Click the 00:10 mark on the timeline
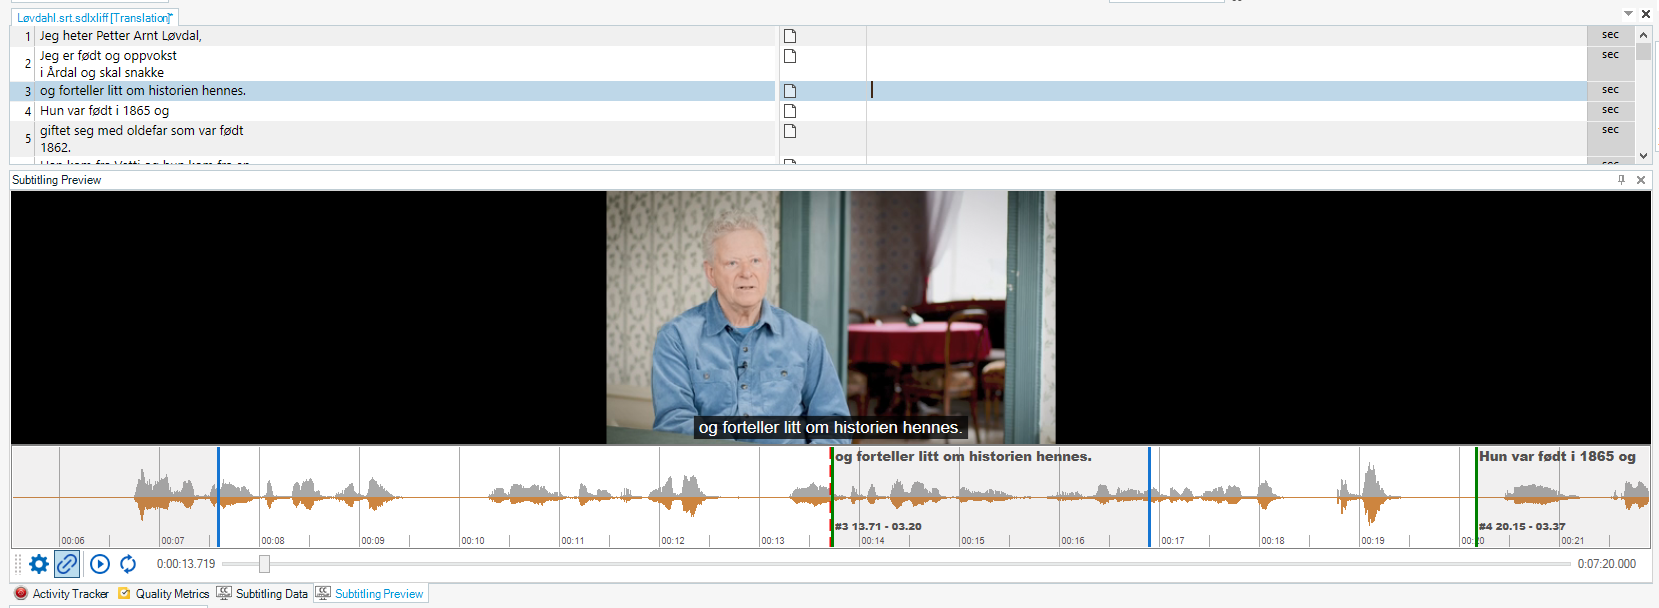The height and width of the screenshot is (608, 1659). click(473, 541)
